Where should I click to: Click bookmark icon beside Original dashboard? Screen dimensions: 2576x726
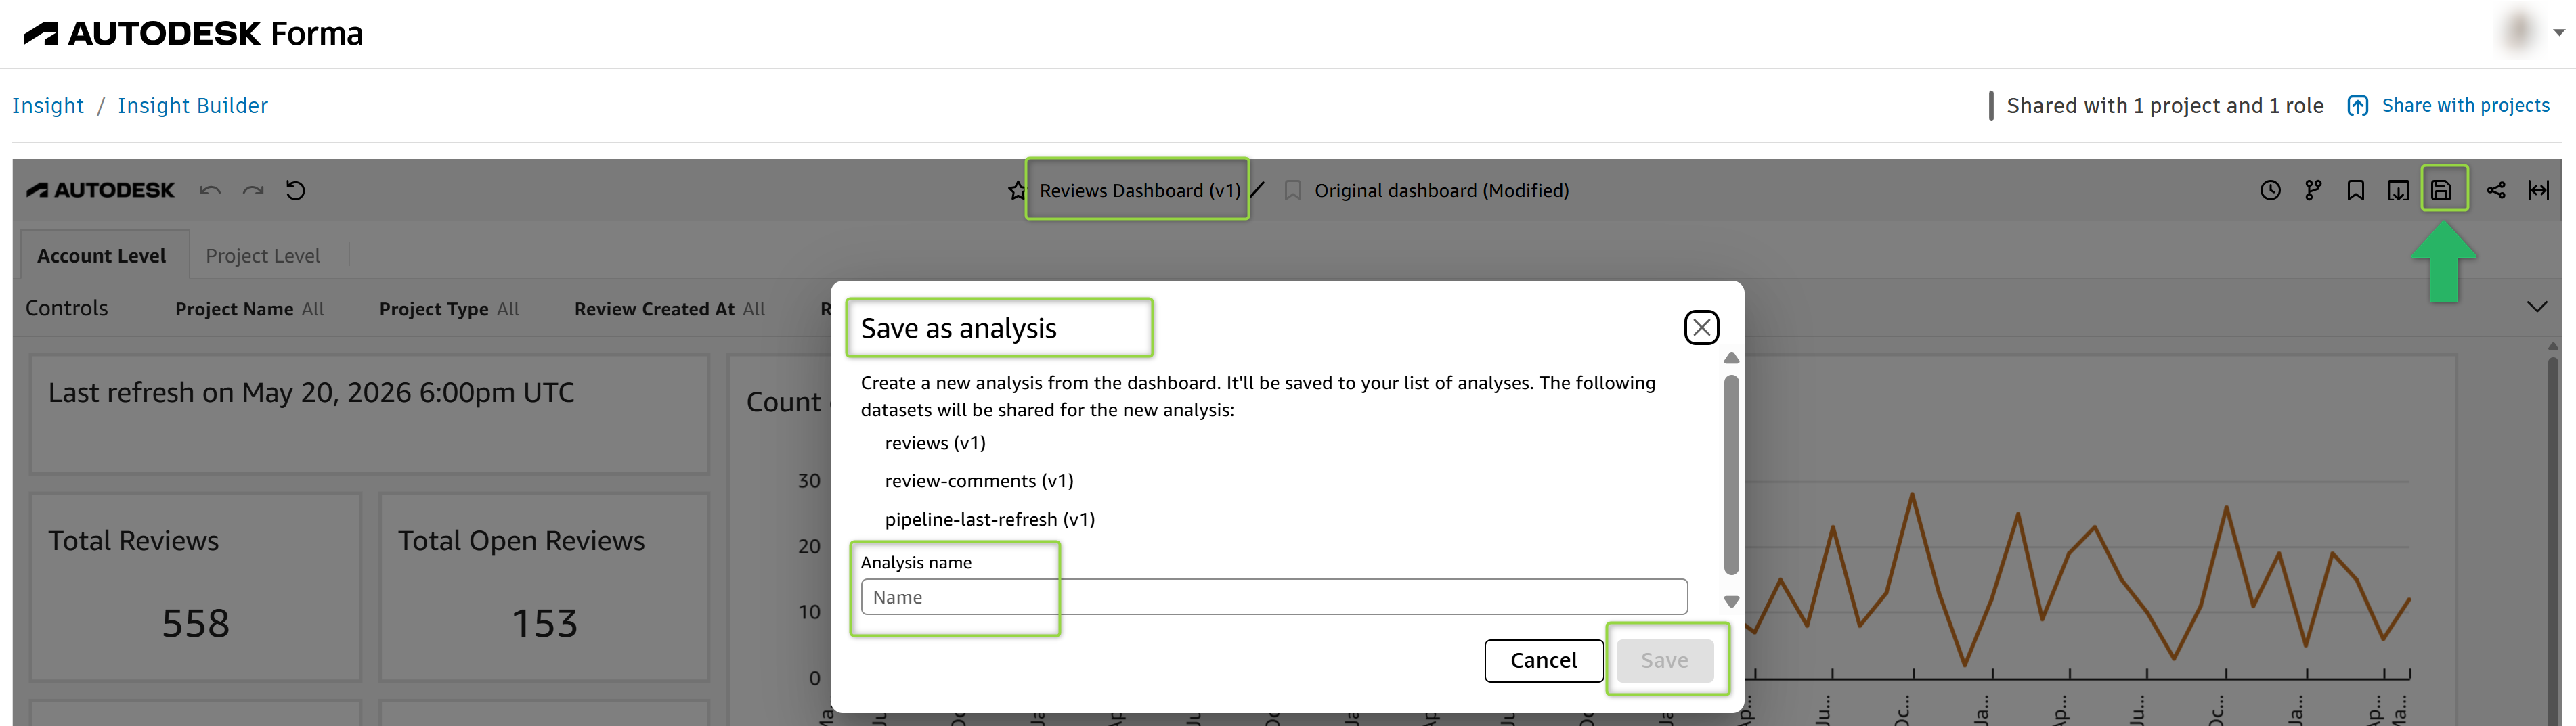pyautogui.click(x=1293, y=190)
